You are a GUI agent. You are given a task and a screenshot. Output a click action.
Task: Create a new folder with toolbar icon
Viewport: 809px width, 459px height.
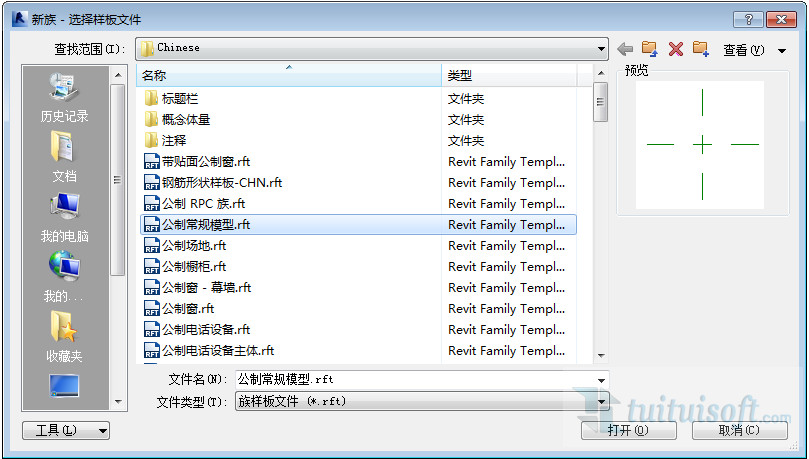(x=700, y=49)
